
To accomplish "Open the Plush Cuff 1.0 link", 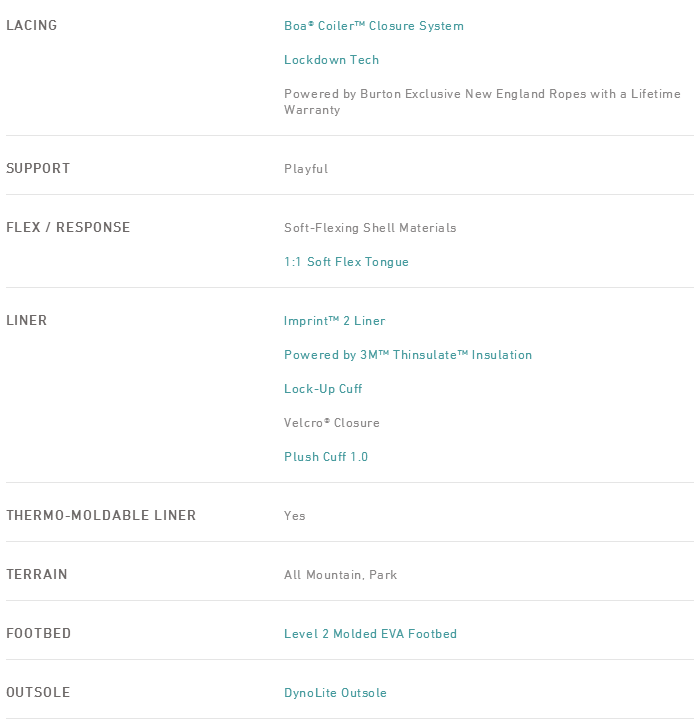I will coord(326,457).
